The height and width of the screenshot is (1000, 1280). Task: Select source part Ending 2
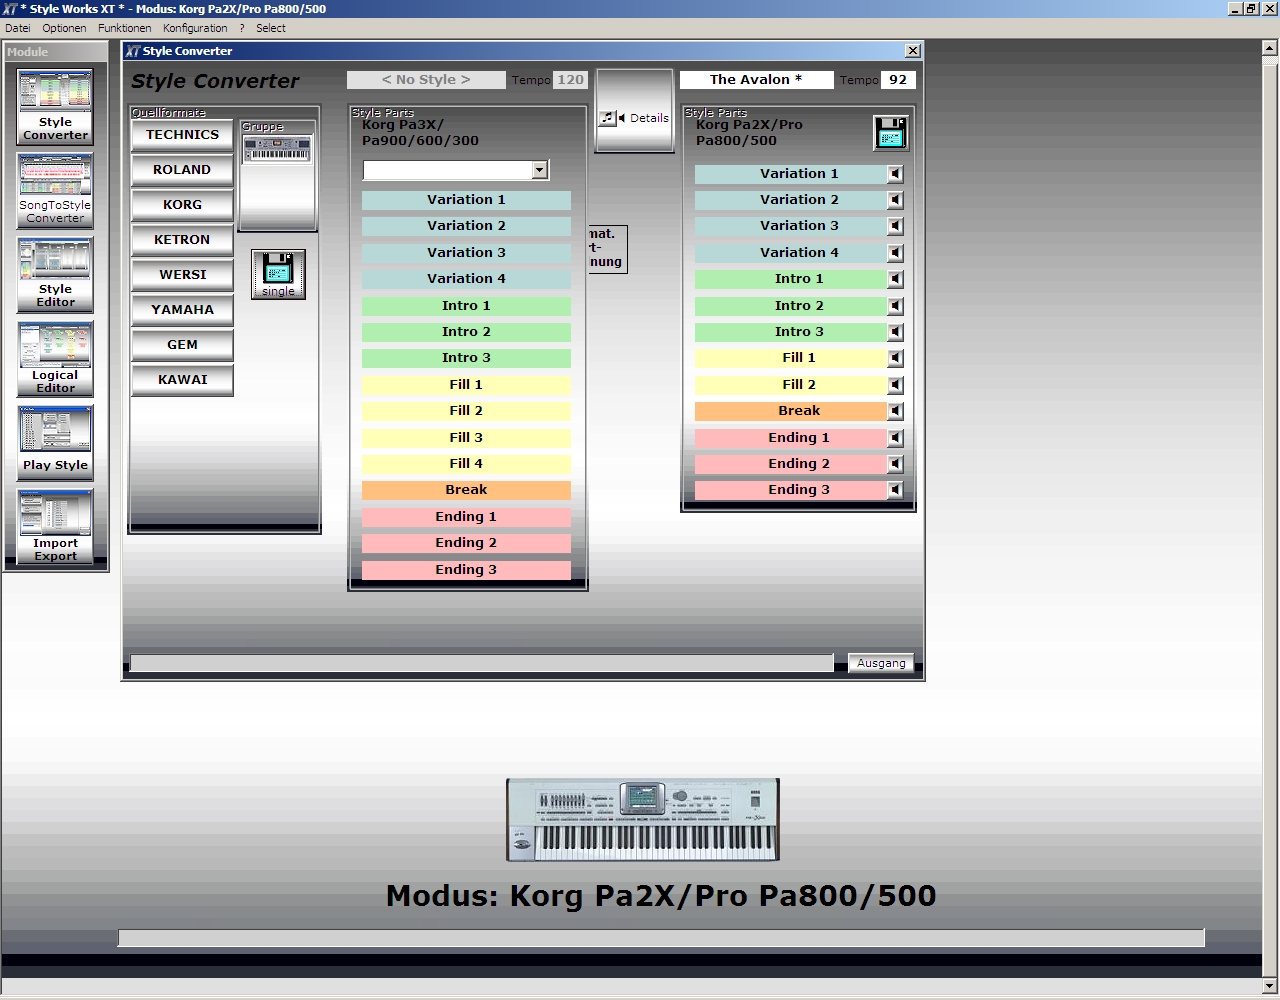click(x=466, y=543)
